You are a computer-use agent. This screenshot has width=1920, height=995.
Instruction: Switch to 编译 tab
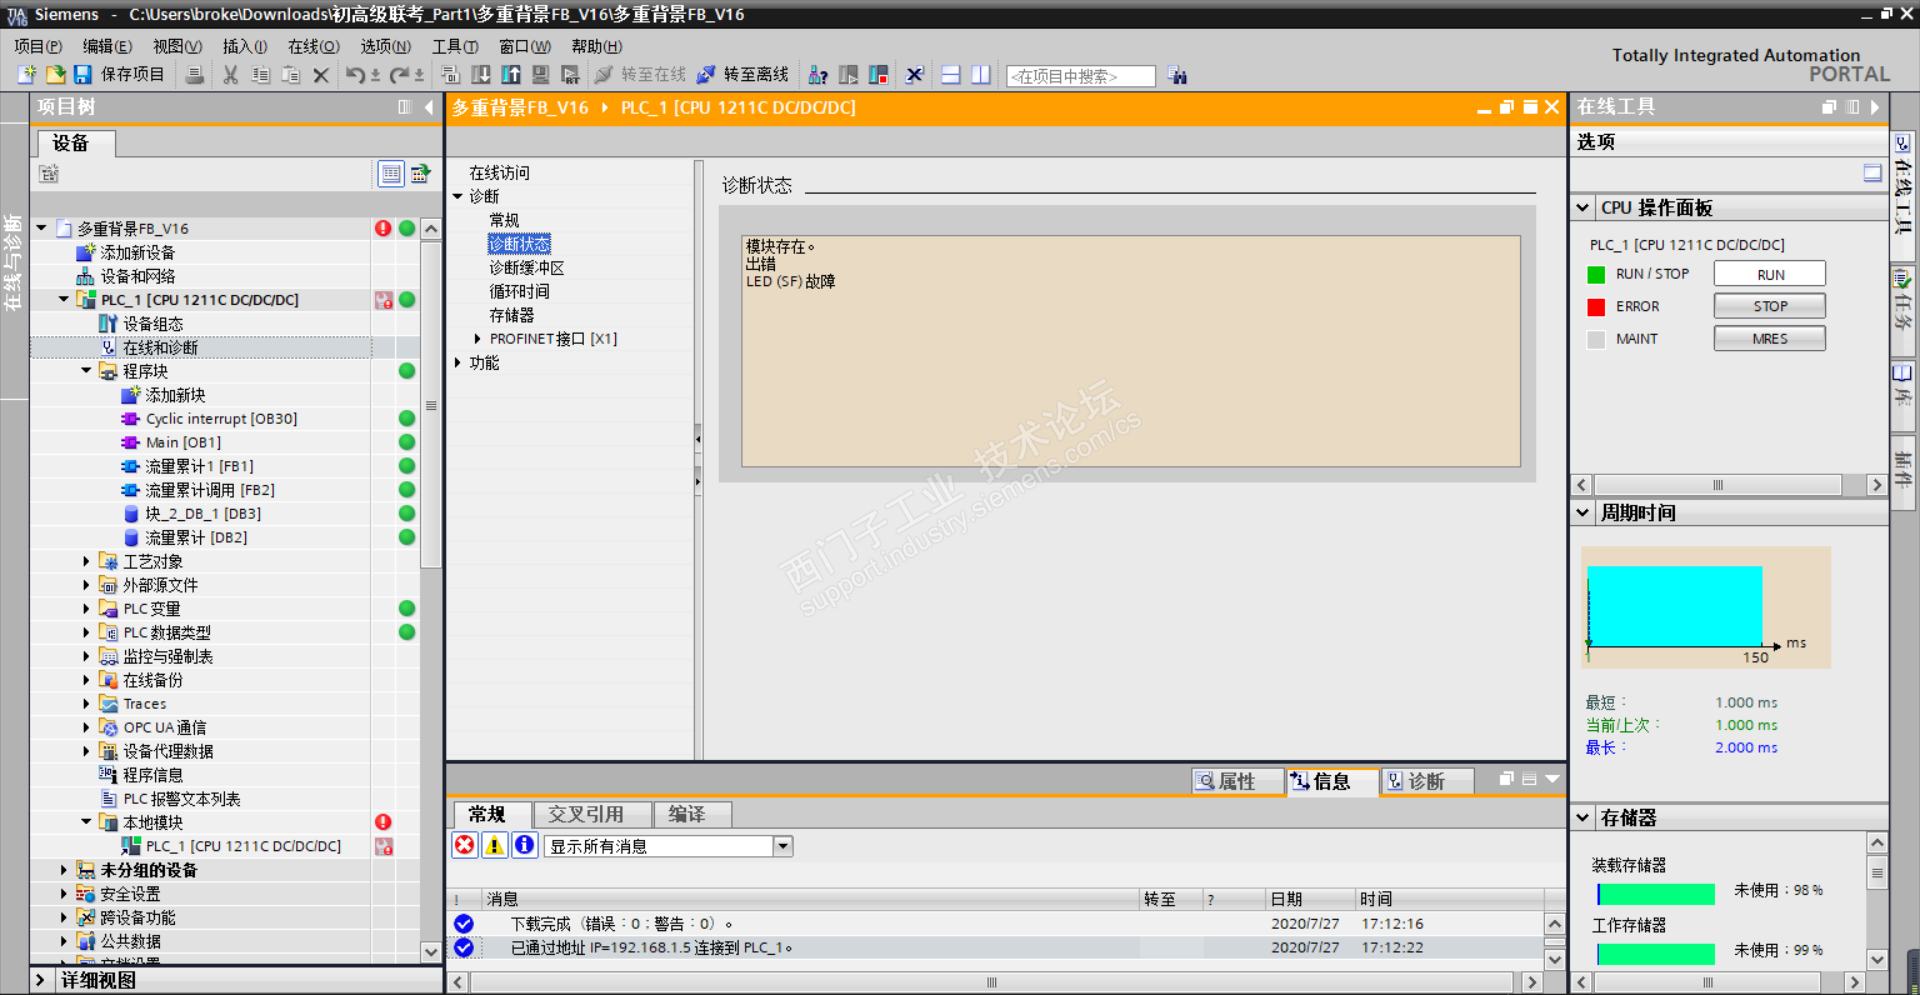pos(693,814)
